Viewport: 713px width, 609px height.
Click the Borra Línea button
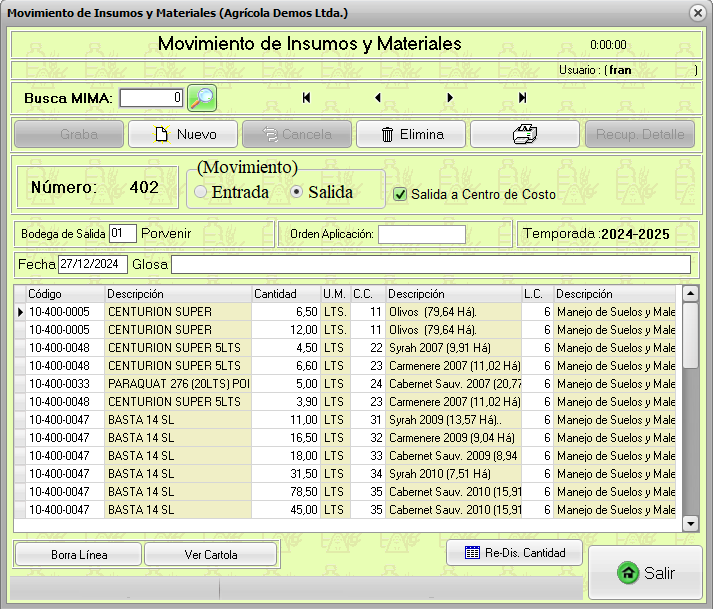(79, 554)
